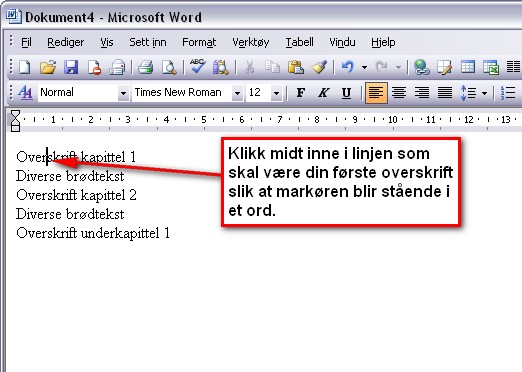Click inside the font name field
Viewport: 522px width, 372px height.
[x=182, y=93]
